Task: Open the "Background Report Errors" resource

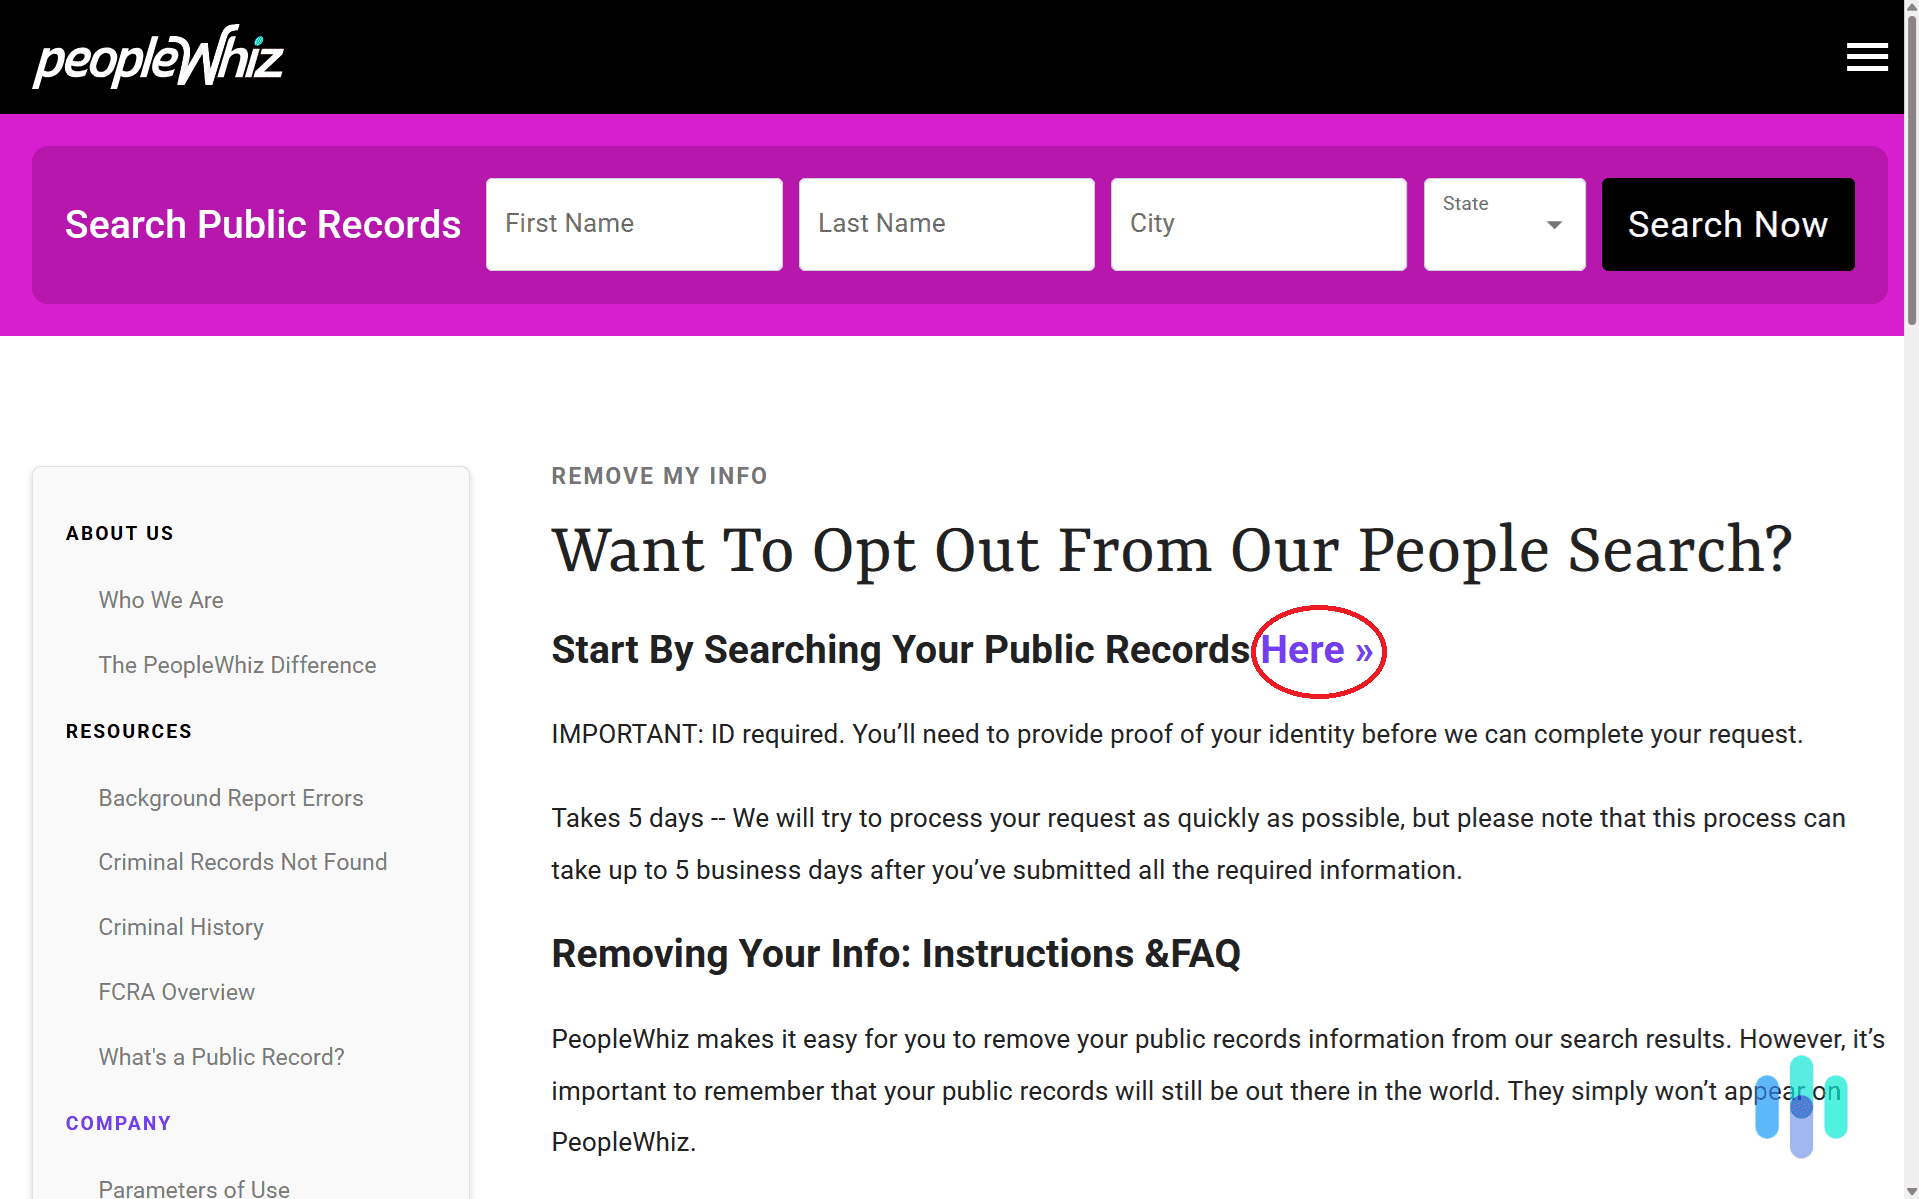Action: coord(231,798)
